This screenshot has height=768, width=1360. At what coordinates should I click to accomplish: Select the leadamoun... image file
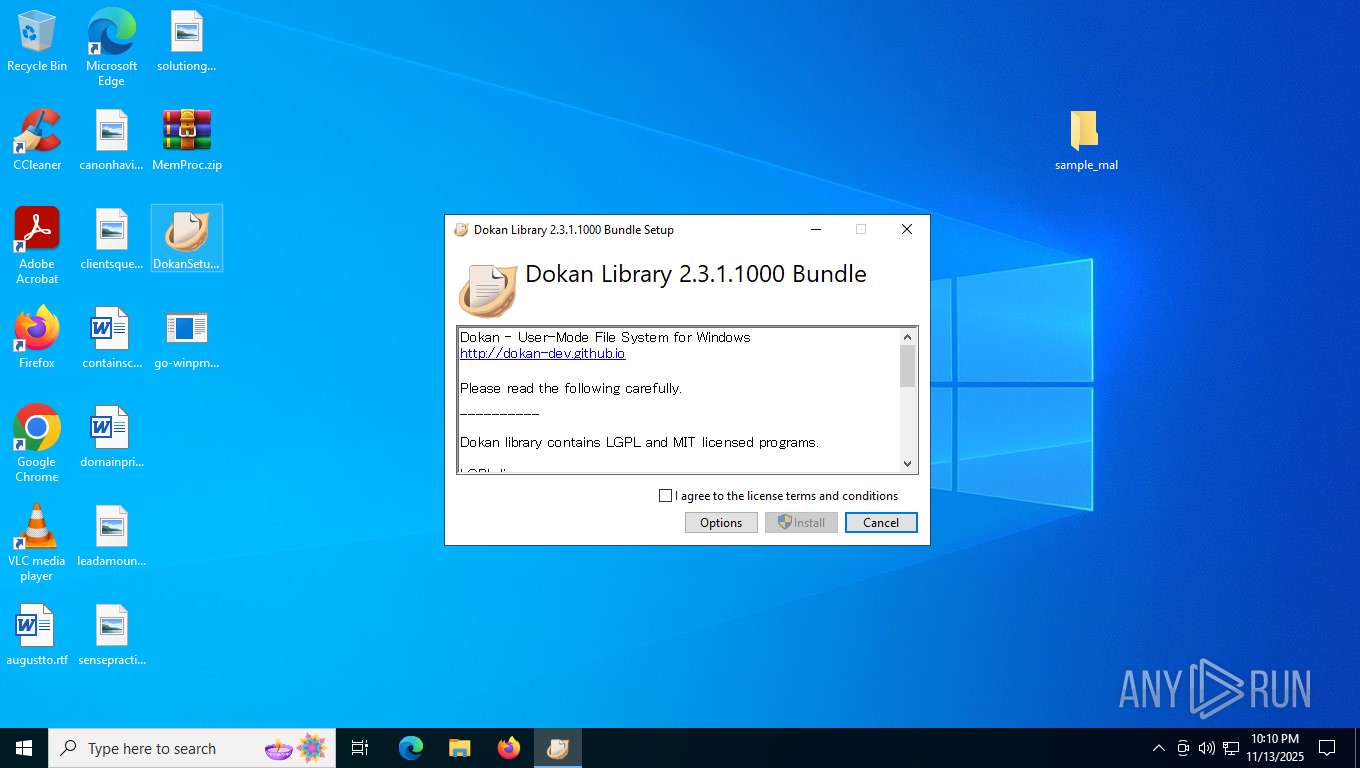coord(111,536)
